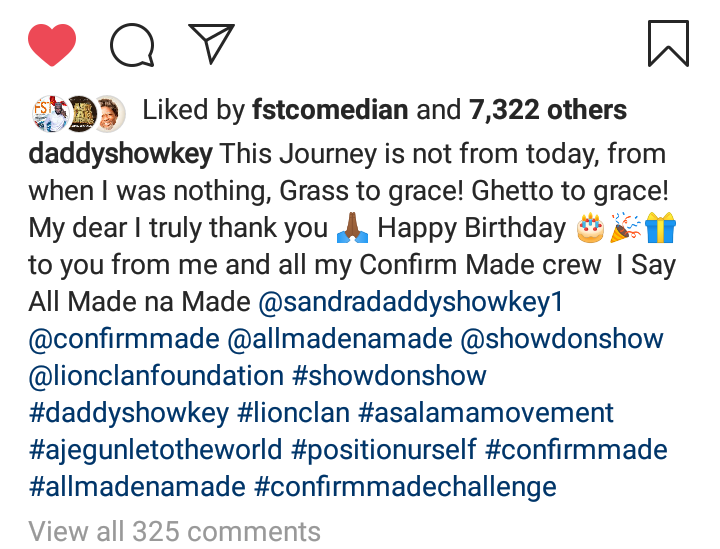Browse the #showdonshow hashtag
Screen dimensions: 720x549
click(x=390, y=377)
